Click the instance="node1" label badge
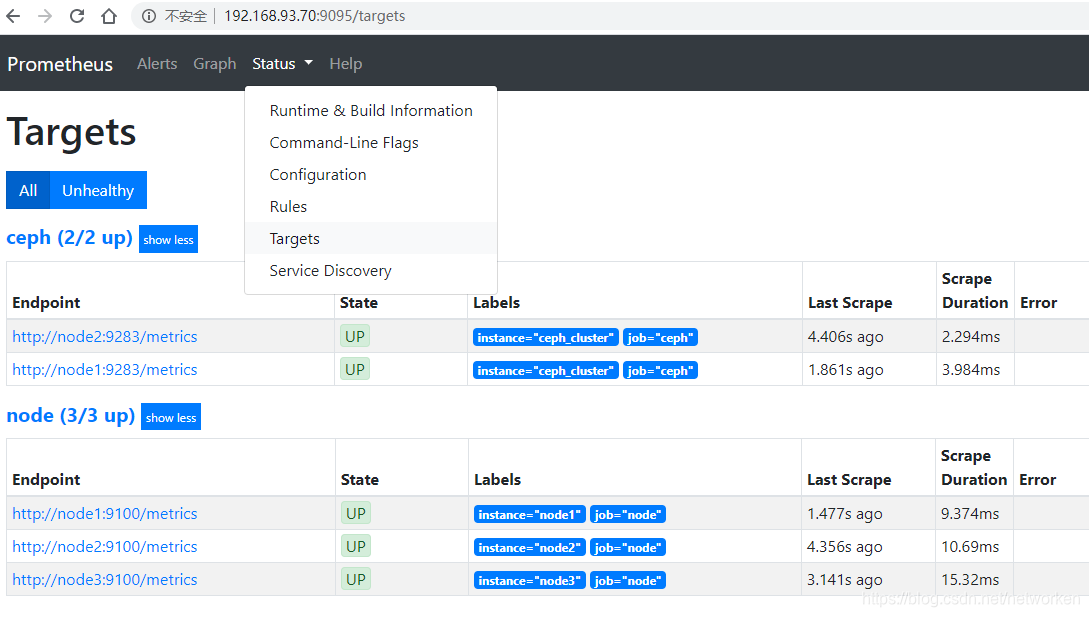Screen dimensions: 1089x617 (530, 515)
